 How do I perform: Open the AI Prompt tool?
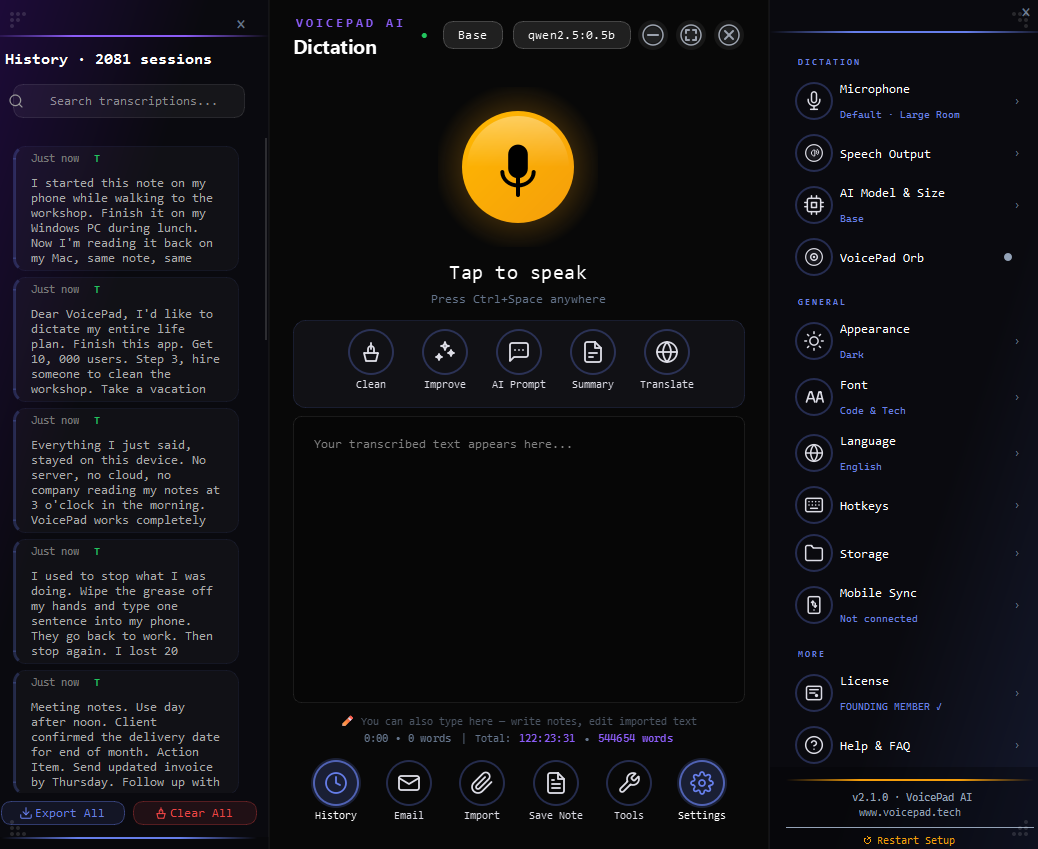[x=518, y=352]
